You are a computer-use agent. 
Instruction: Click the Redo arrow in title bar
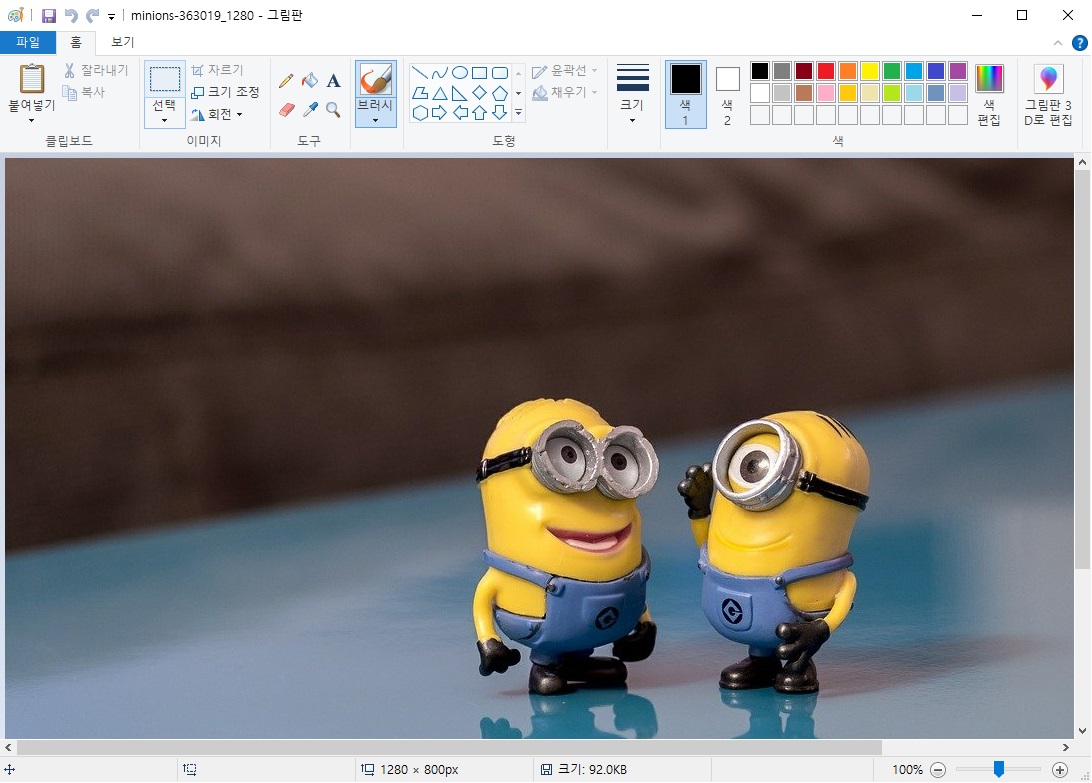click(93, 15)
